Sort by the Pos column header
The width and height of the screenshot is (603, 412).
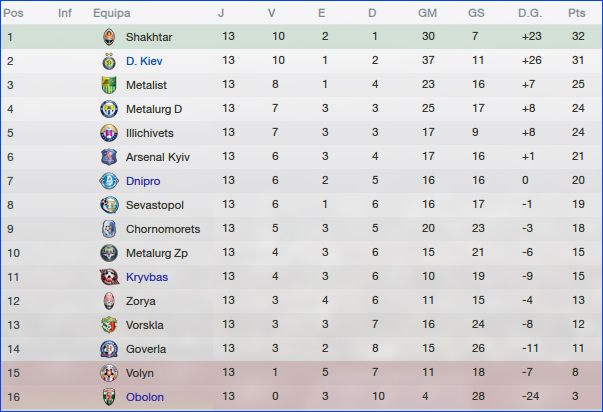pyautogui.click(x=15, y=13)
